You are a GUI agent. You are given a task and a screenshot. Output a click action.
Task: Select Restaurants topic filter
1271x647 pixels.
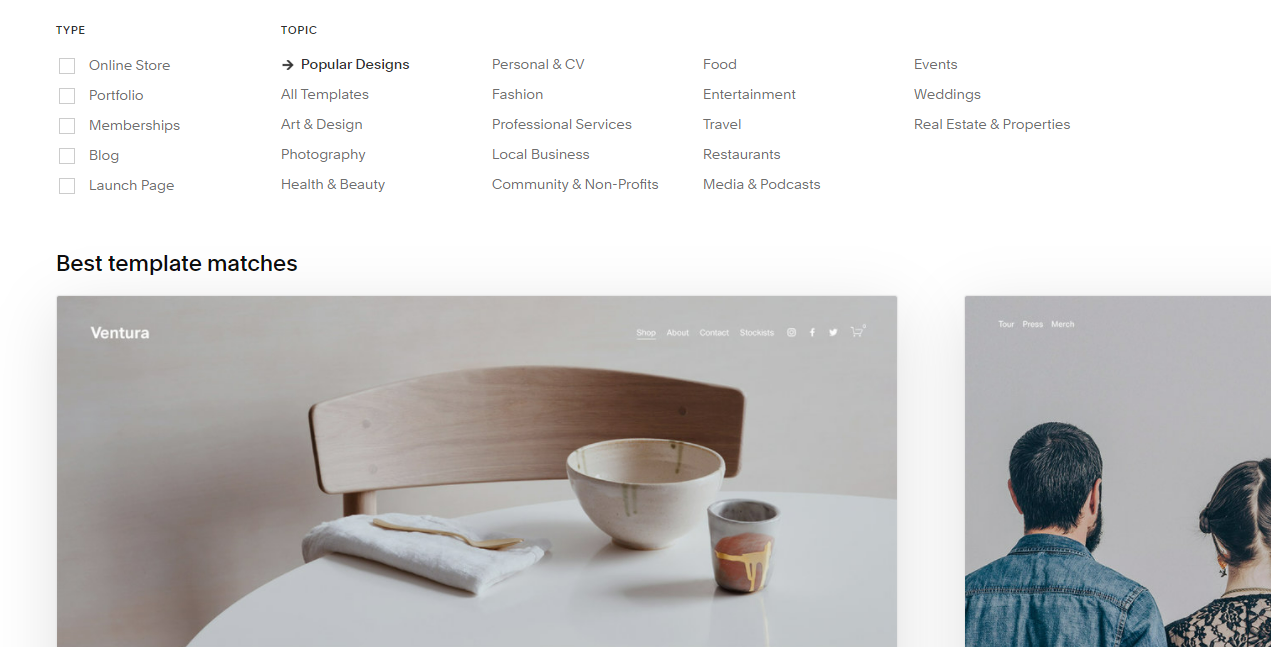pos(742,154)
